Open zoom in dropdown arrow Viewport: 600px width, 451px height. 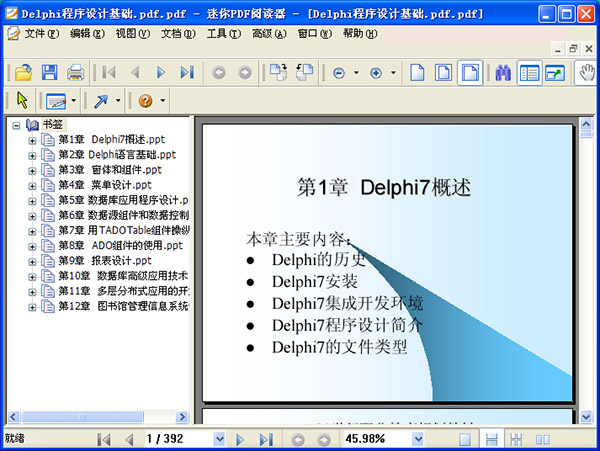[393, 73]
